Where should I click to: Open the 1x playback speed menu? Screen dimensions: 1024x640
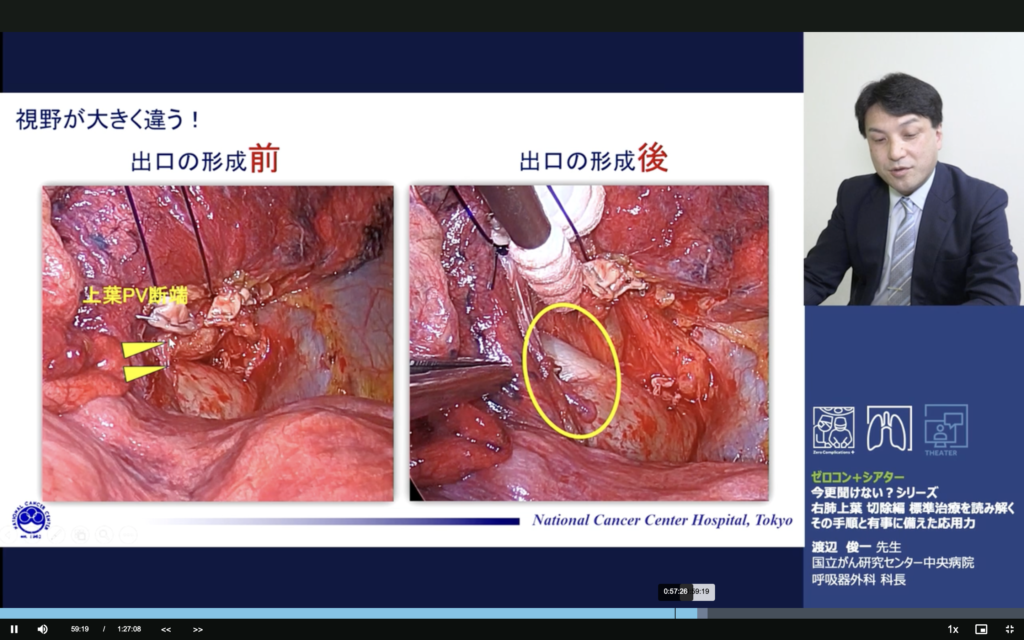(x=952, y=629)
